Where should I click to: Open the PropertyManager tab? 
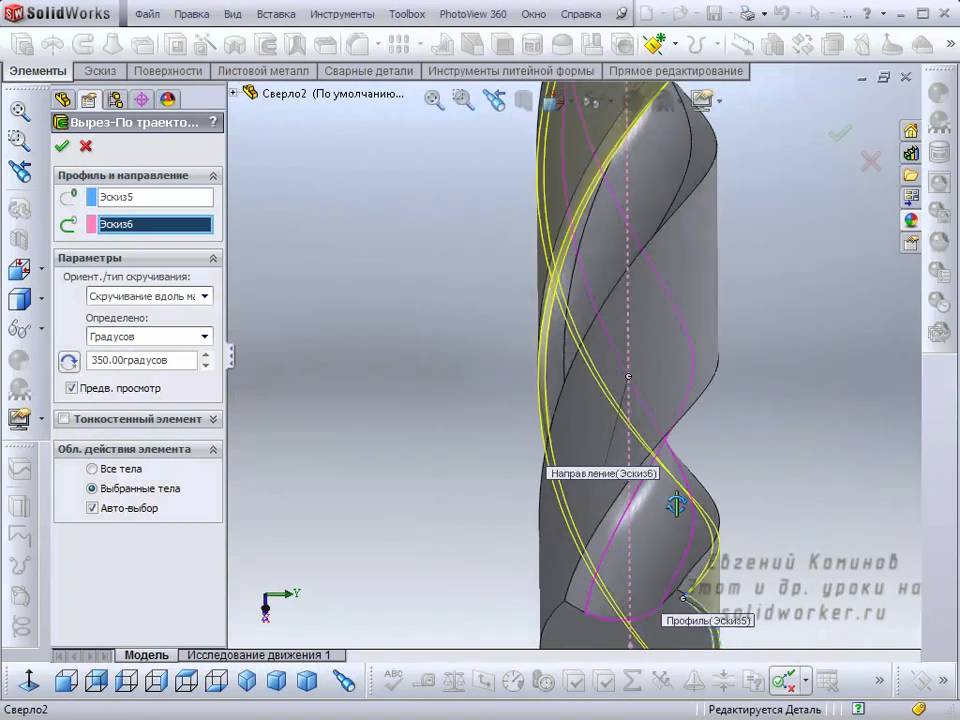point(89,99)
